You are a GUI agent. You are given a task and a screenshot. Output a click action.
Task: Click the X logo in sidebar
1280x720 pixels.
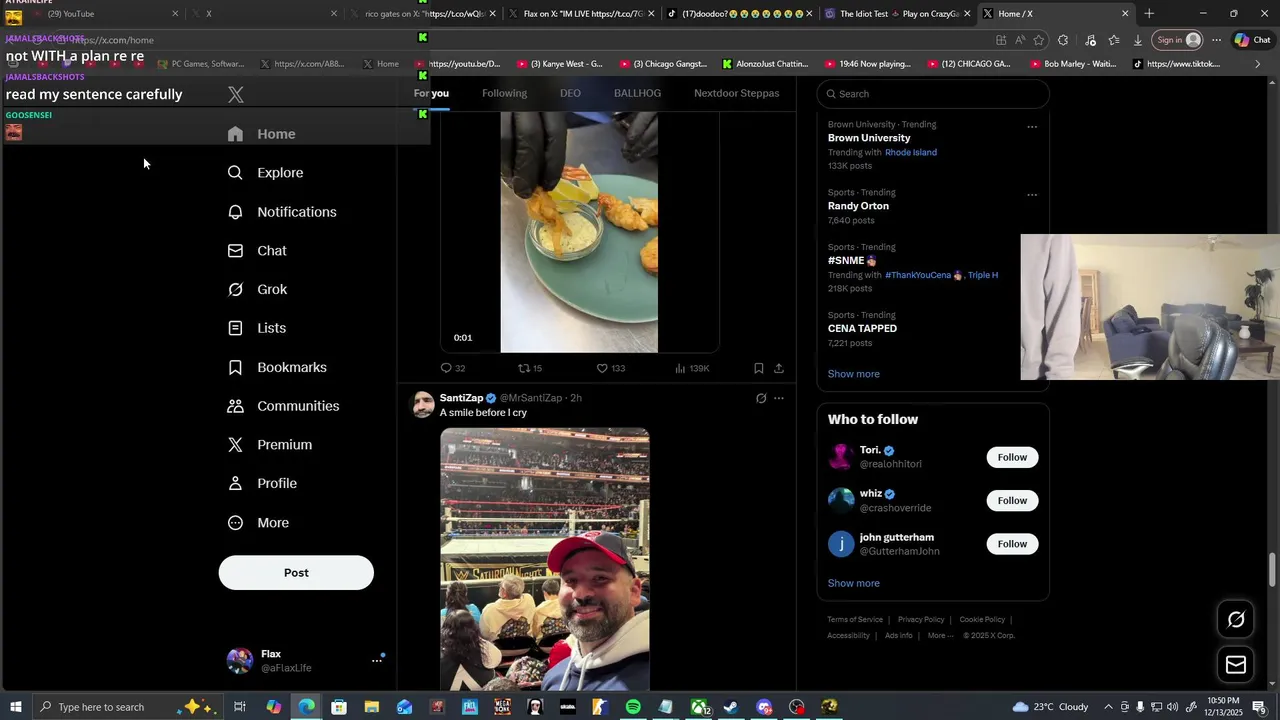point(236,95)
